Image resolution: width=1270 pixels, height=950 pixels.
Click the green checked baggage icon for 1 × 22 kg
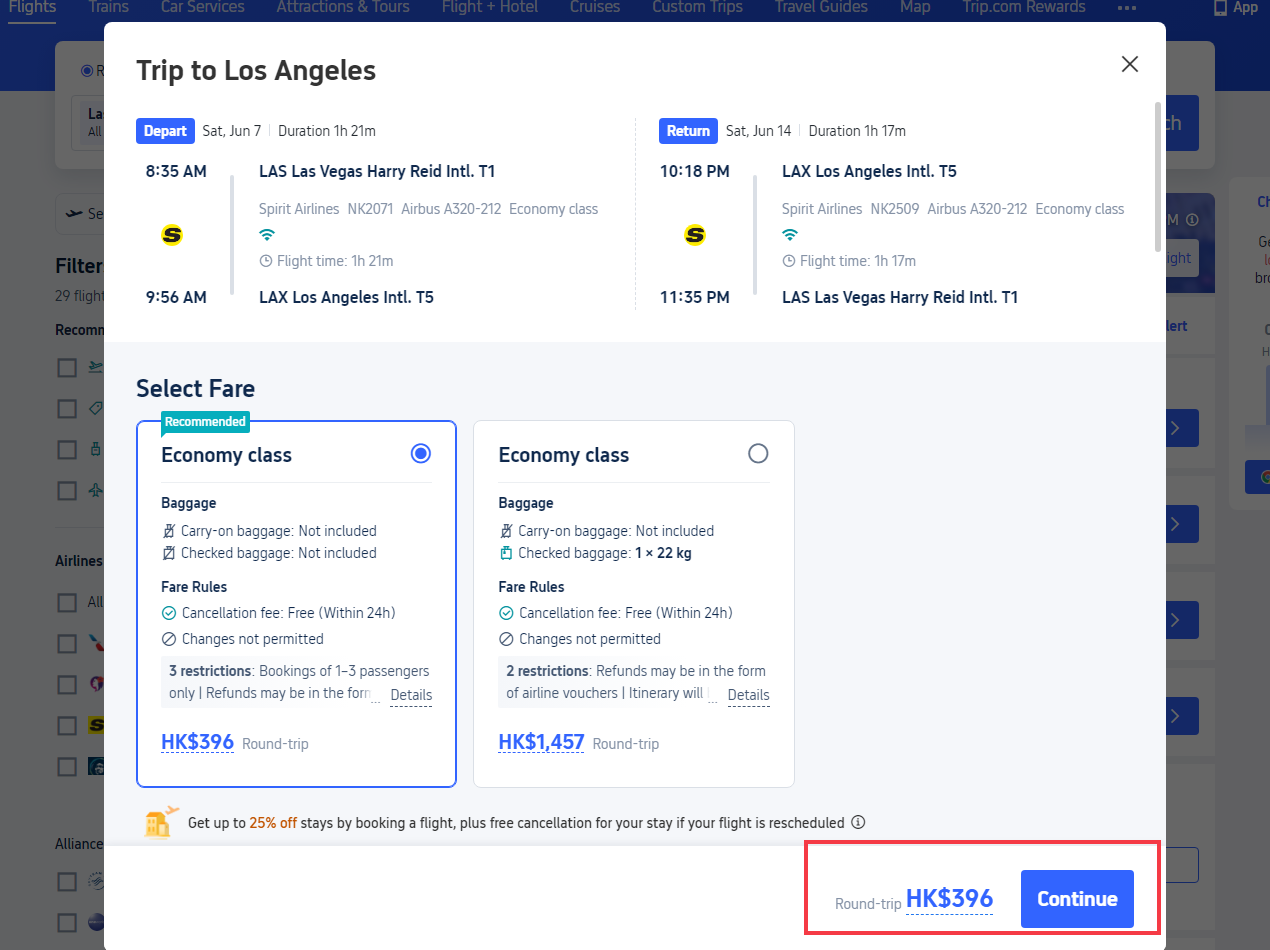pyautogui.click(x=506, y=553)
